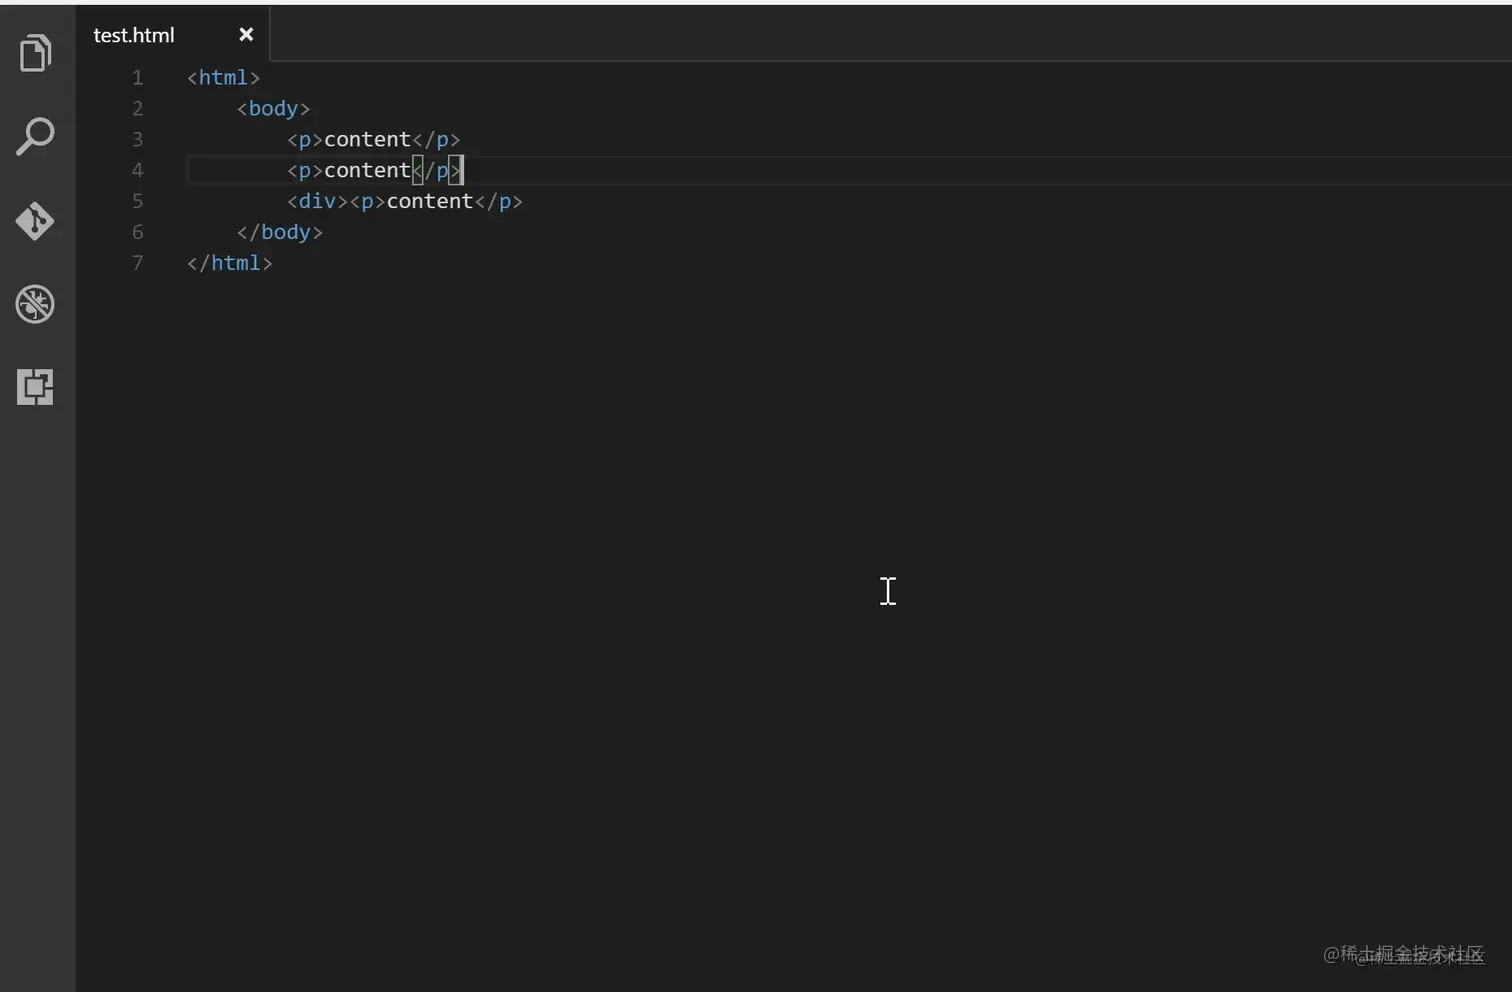Open the Extensions view
This screenshot has width=1512, height=992.
click(36, 387)
